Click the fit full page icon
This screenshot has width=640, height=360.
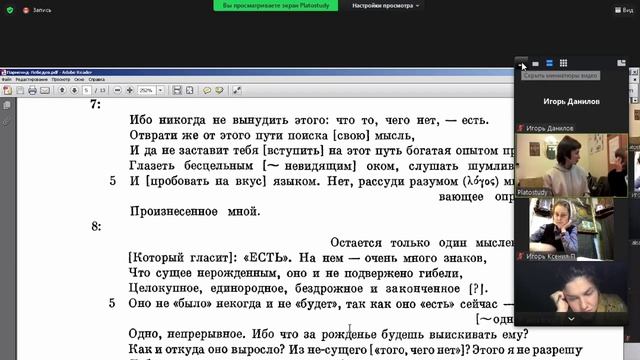(x=189, y=90)
